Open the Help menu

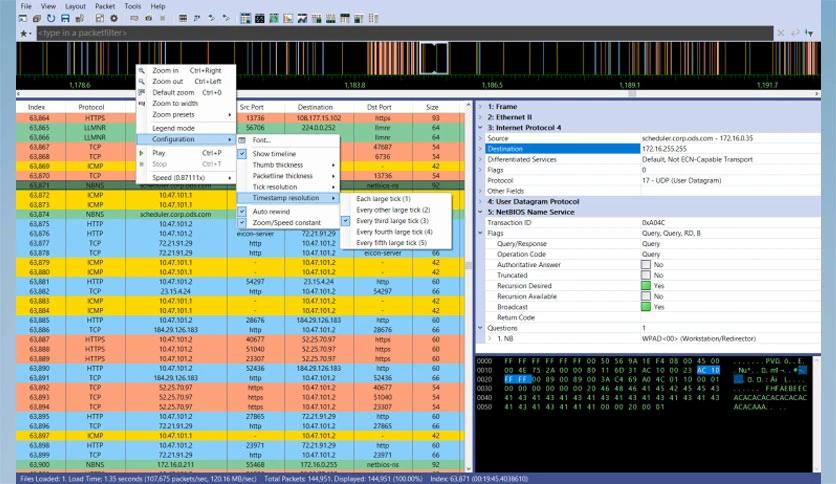tap(158, 6)
